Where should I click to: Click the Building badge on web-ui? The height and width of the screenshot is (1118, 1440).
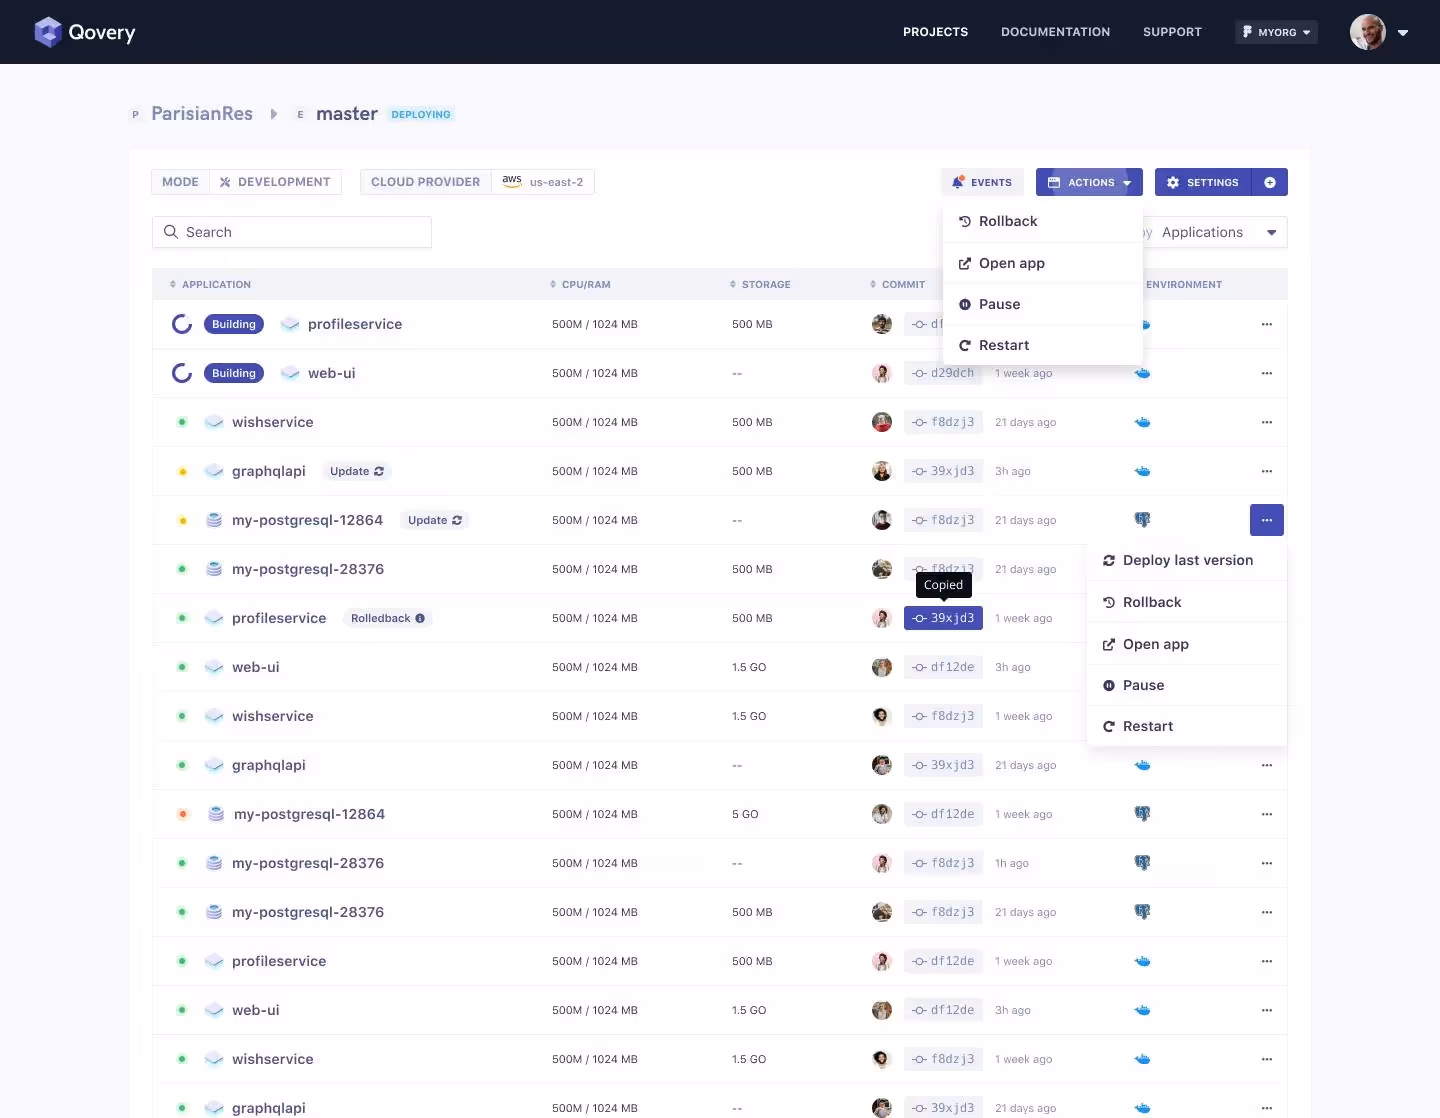click(x=234, y=373)
